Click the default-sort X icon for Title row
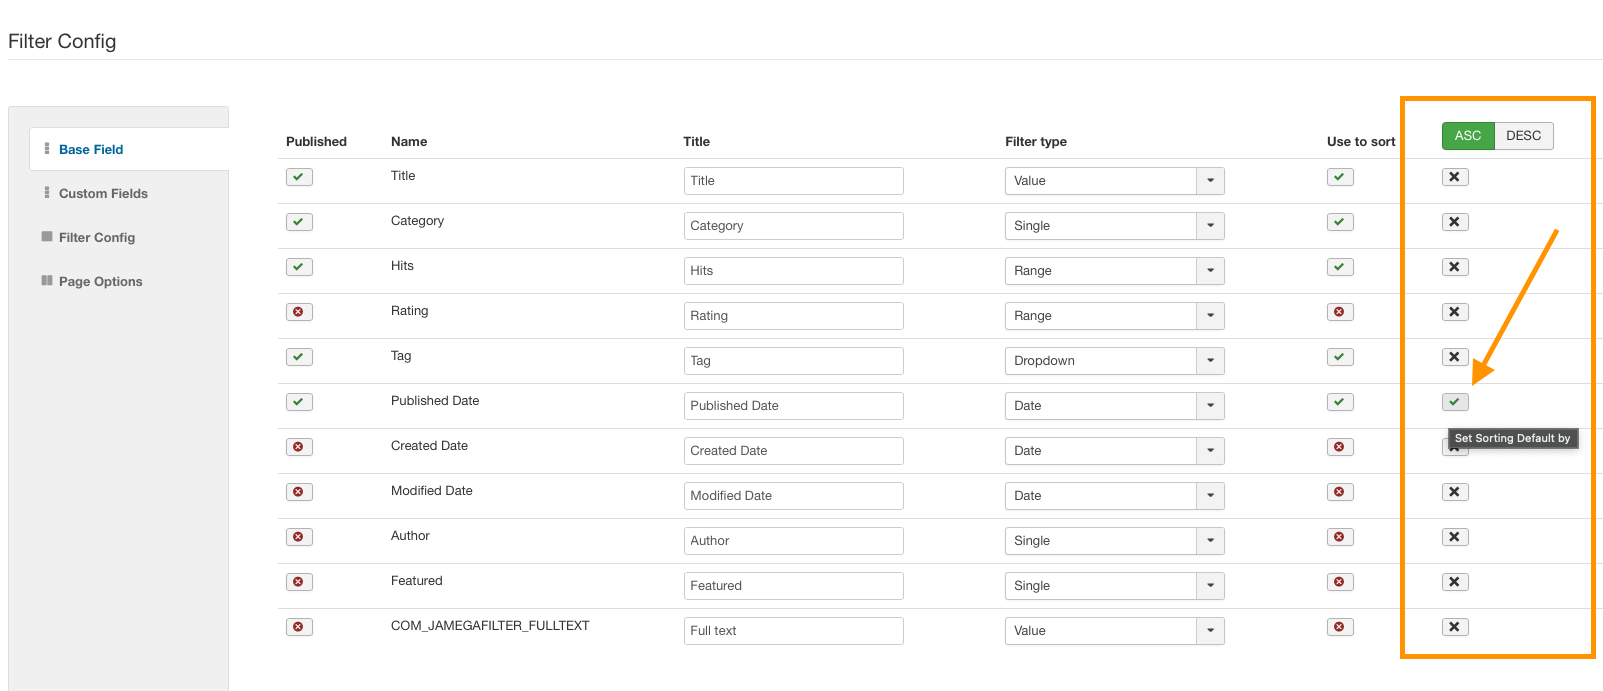 coord(1455,177)
